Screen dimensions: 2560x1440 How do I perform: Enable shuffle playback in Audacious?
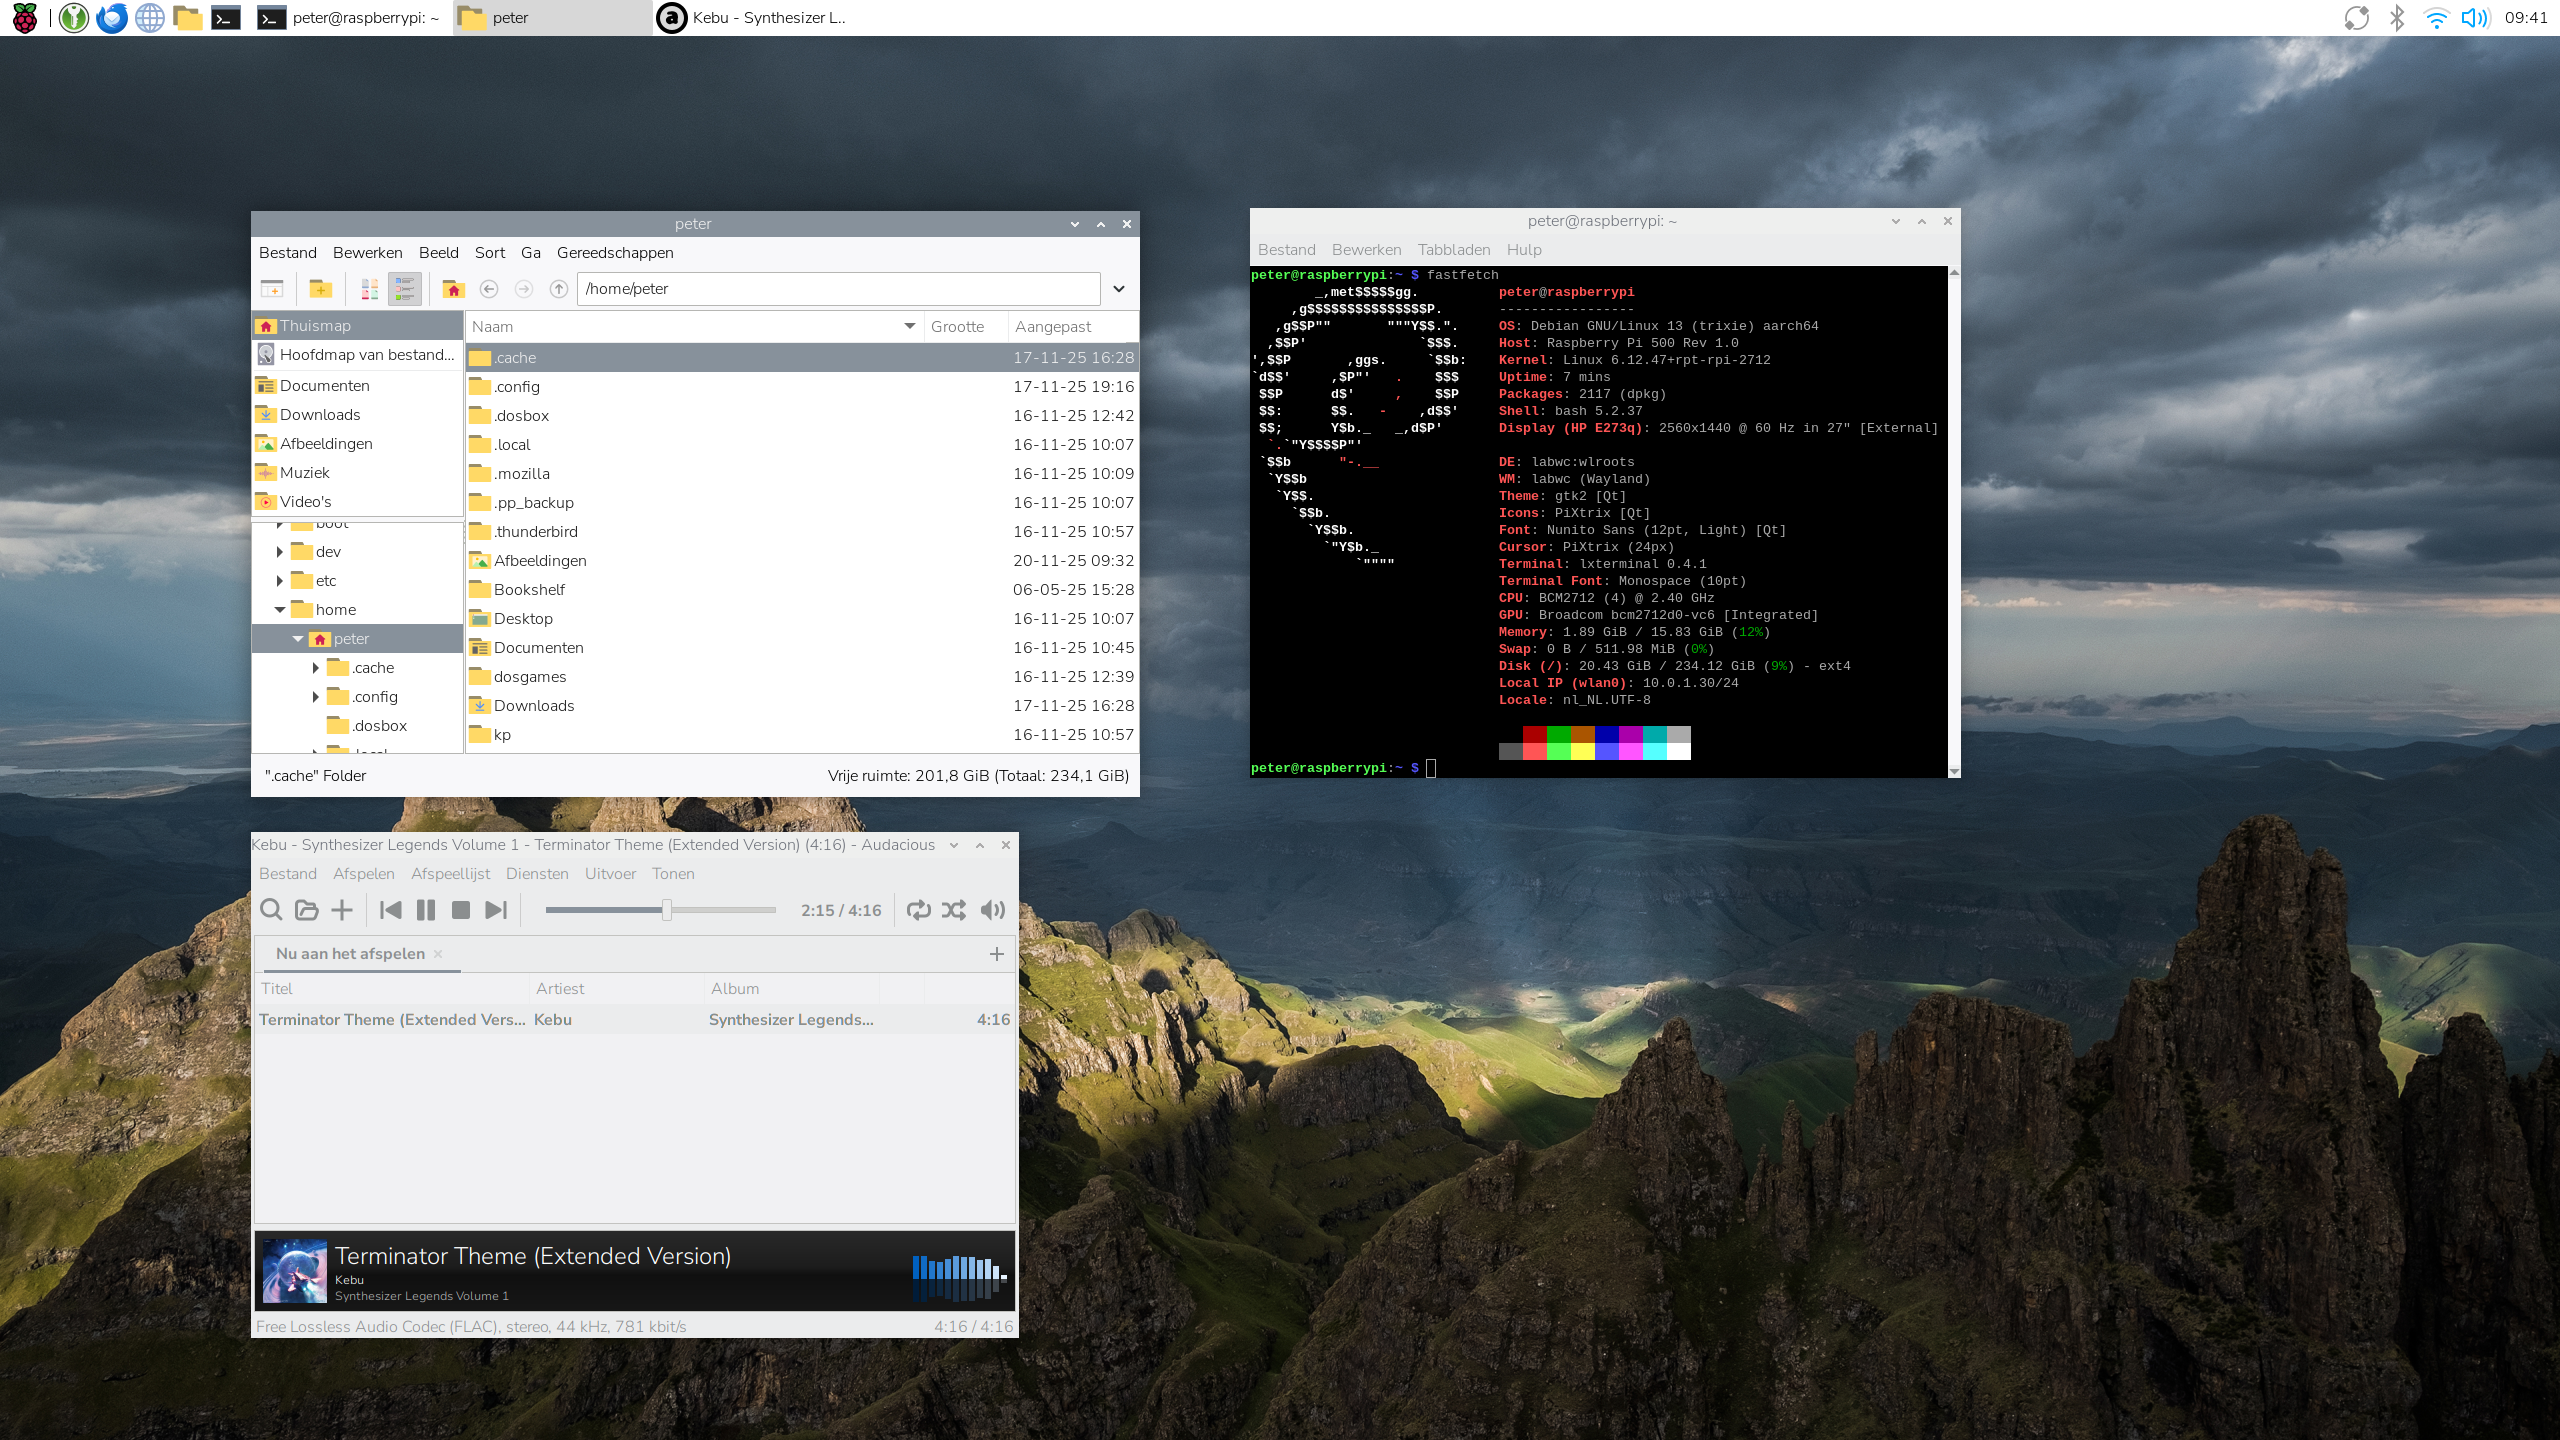pos(954,910)
